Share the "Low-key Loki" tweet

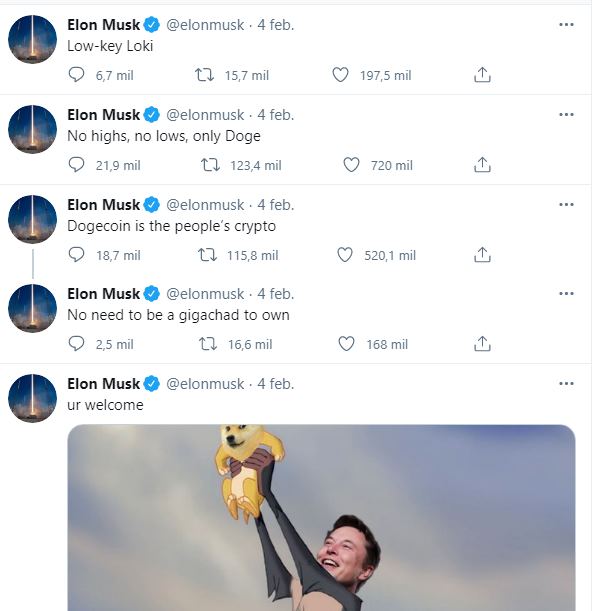pyautogui.click(x=482, y=75)
